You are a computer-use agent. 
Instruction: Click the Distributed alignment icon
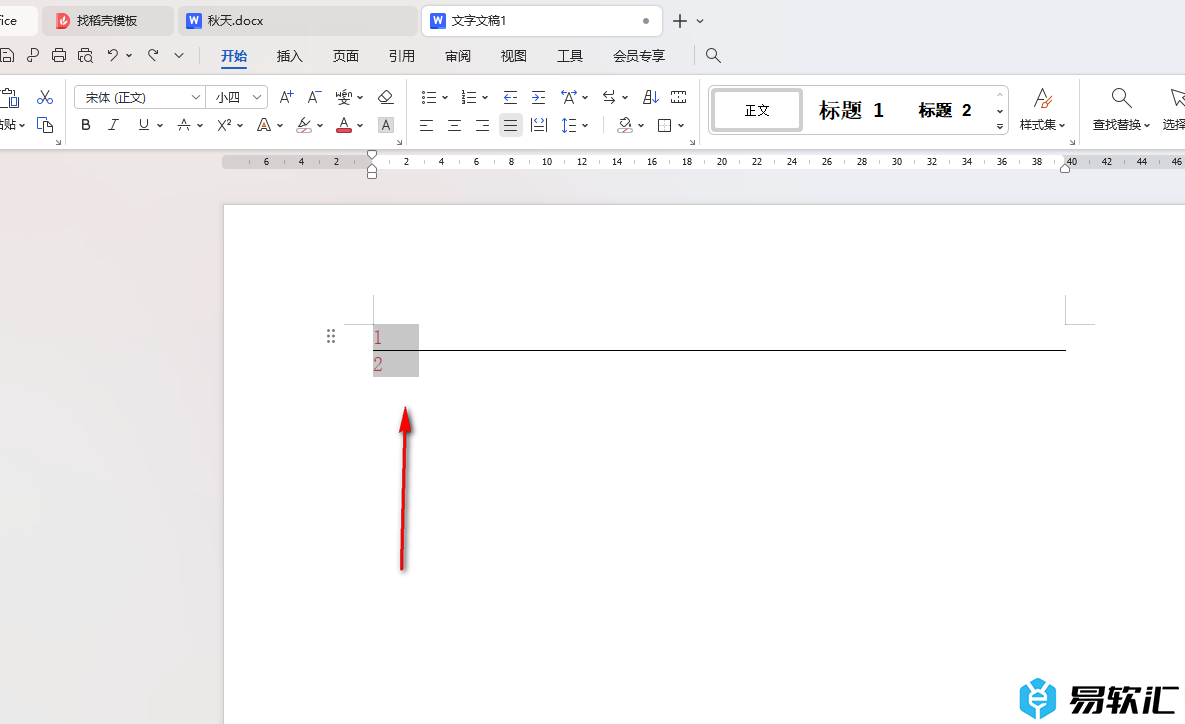[x=539, y=125]
